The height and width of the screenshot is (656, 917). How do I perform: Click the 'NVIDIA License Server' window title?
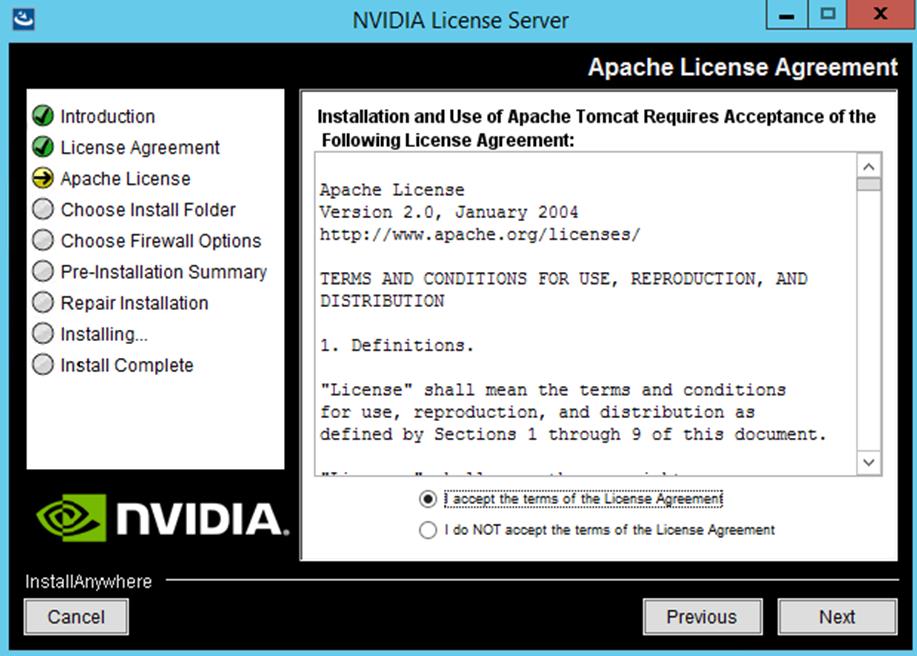pyautogui.click(x=460, y=20)
